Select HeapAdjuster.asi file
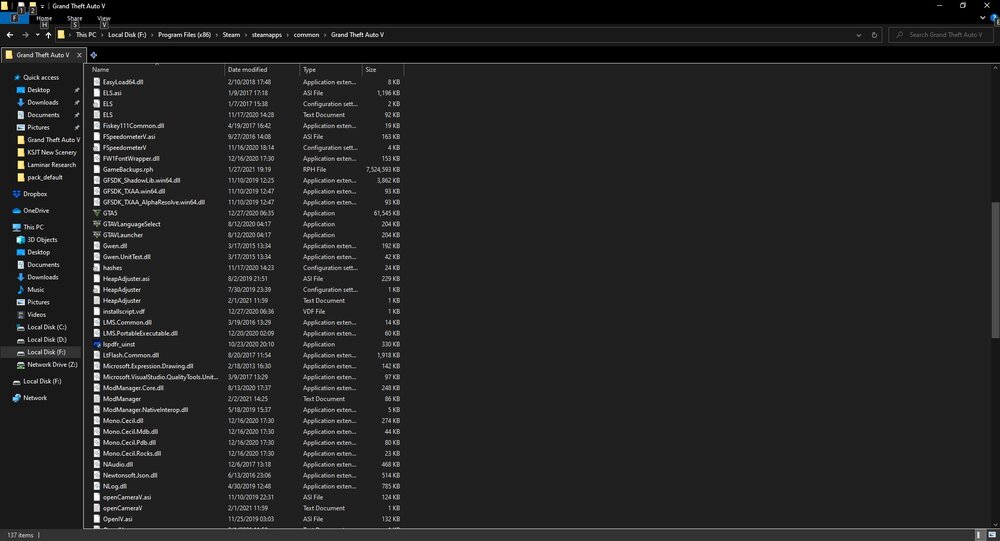 click(126, 279)
